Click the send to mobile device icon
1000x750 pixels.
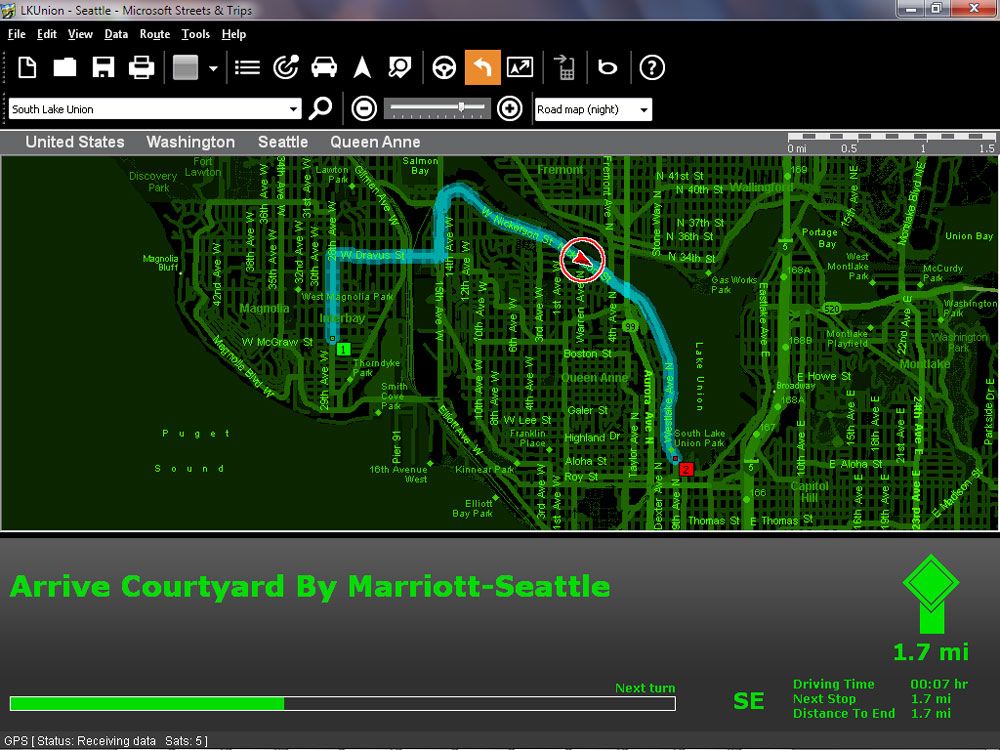pyautogui.click(x=564, y=67)
